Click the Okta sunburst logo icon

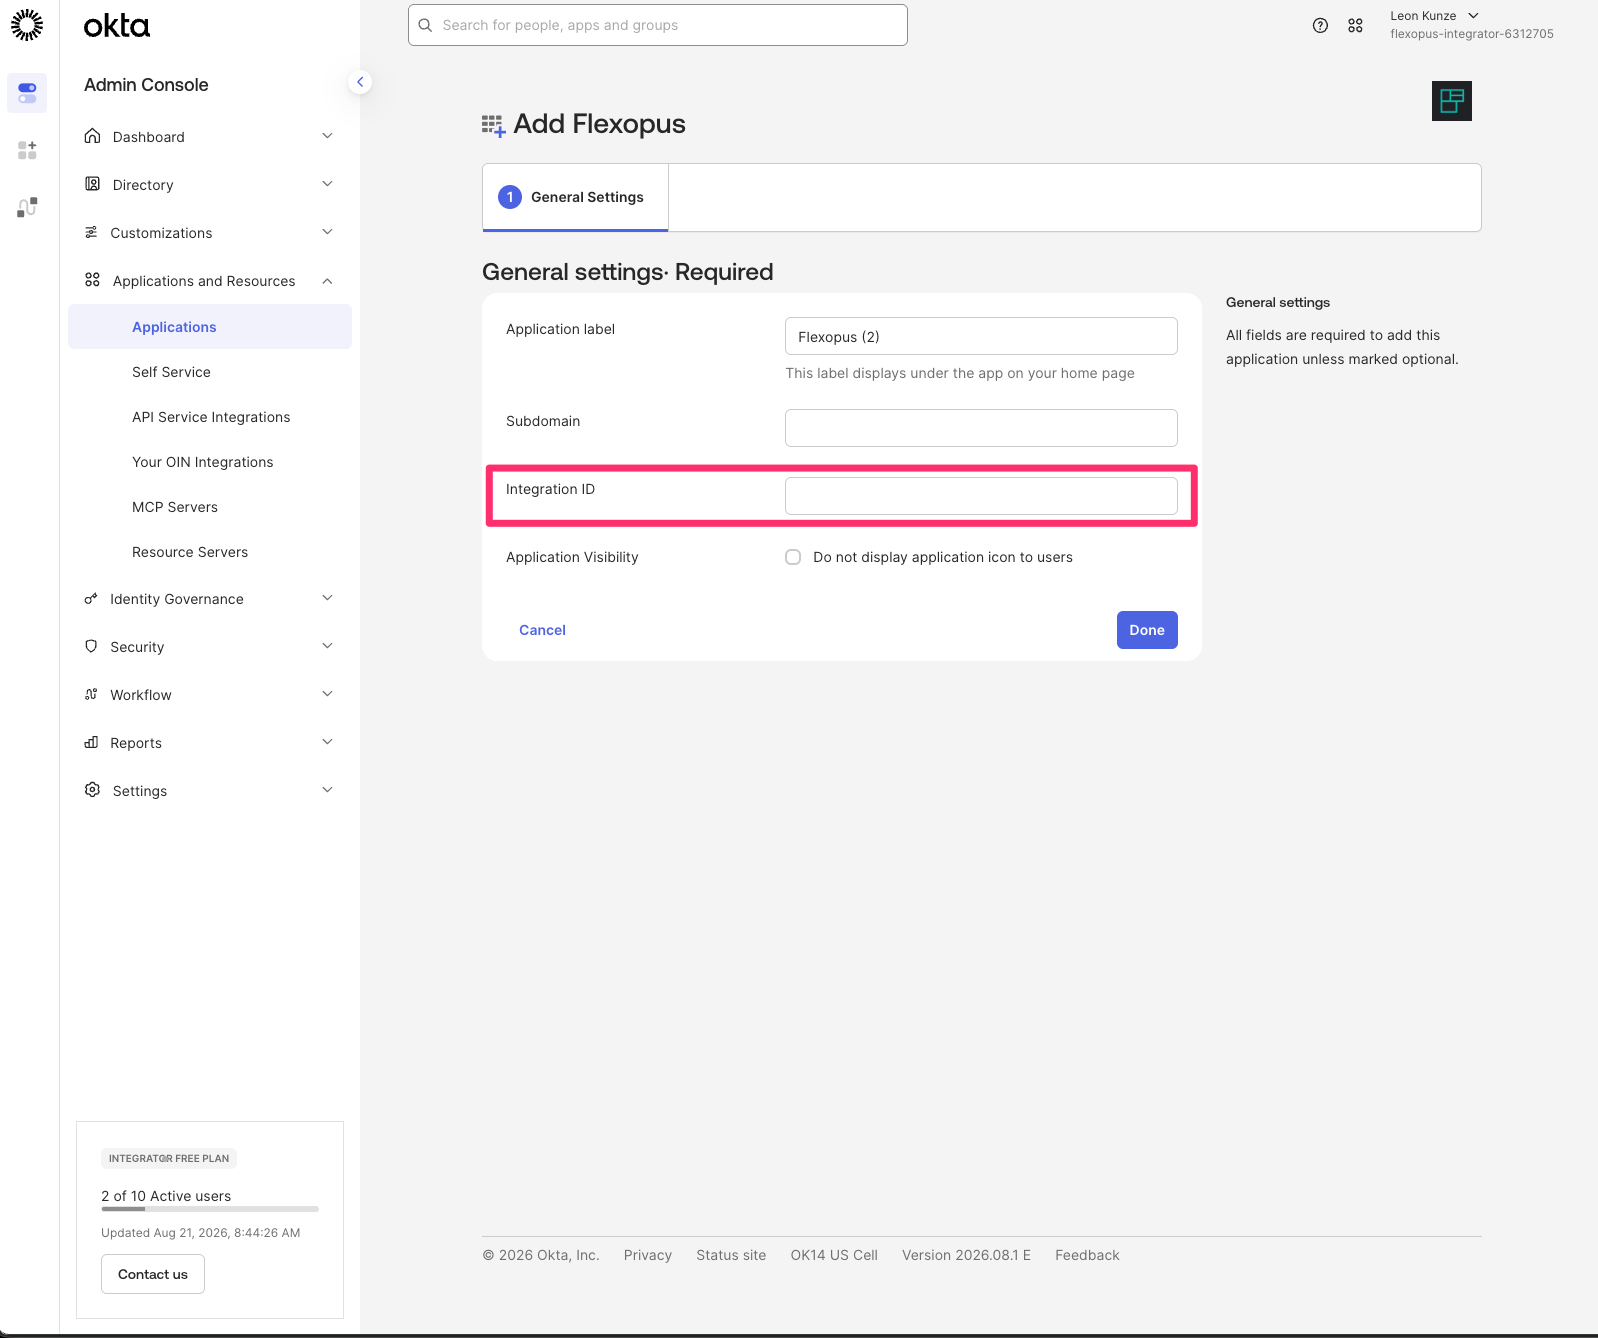click(27, 25)
